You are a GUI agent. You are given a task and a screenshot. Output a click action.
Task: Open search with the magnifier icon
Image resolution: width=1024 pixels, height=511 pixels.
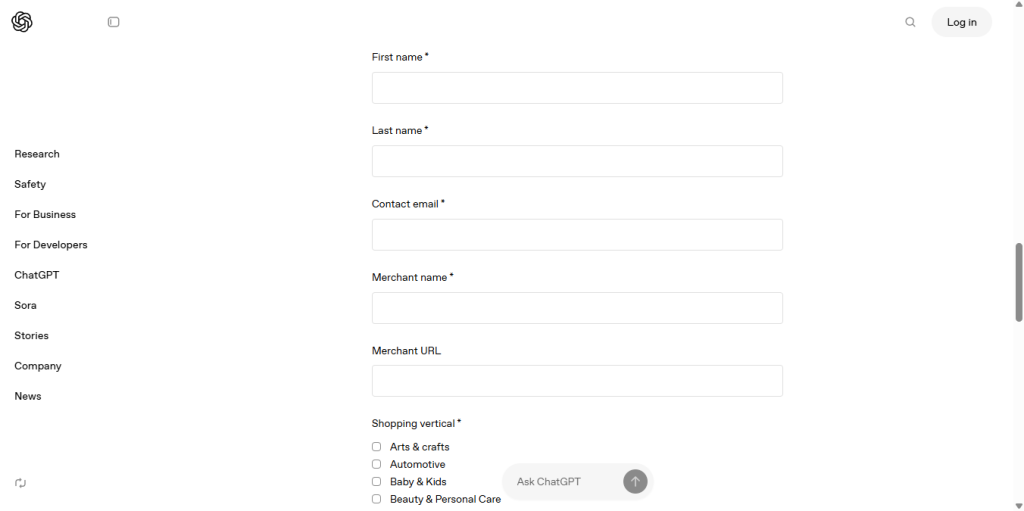[x=910, y=22]
